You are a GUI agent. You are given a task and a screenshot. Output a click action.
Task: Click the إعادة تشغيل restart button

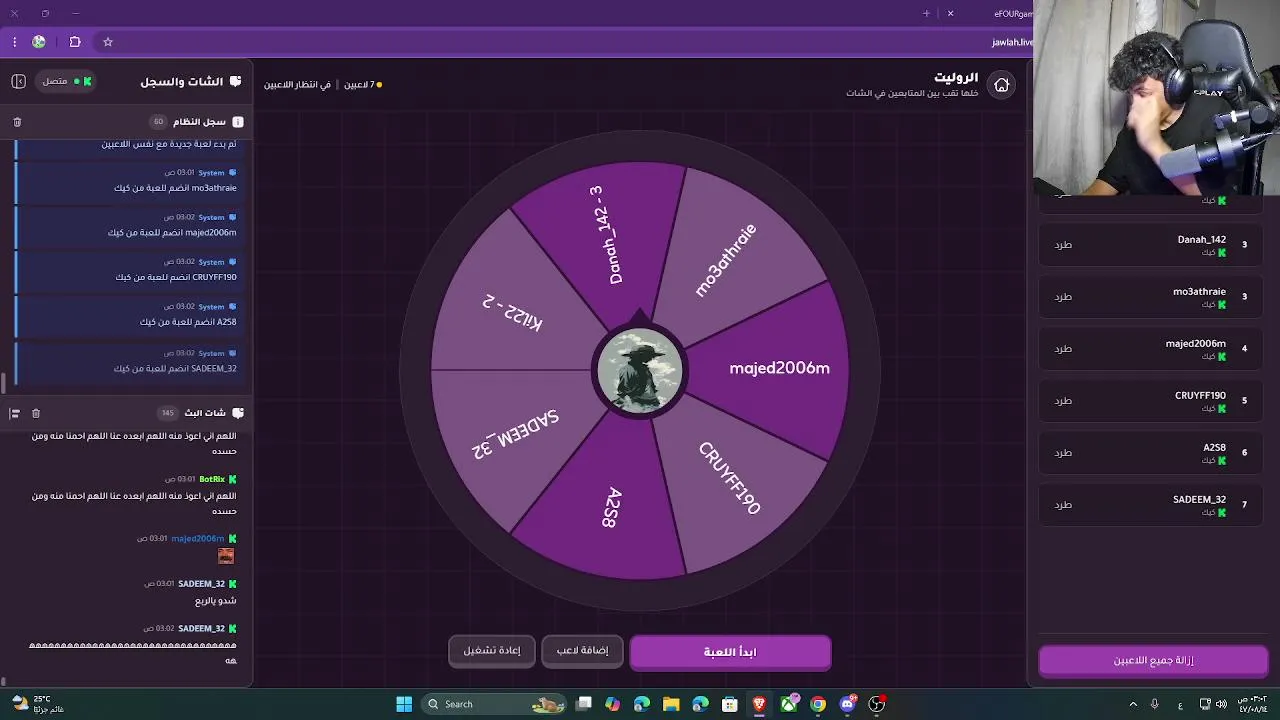click(491, 651)
